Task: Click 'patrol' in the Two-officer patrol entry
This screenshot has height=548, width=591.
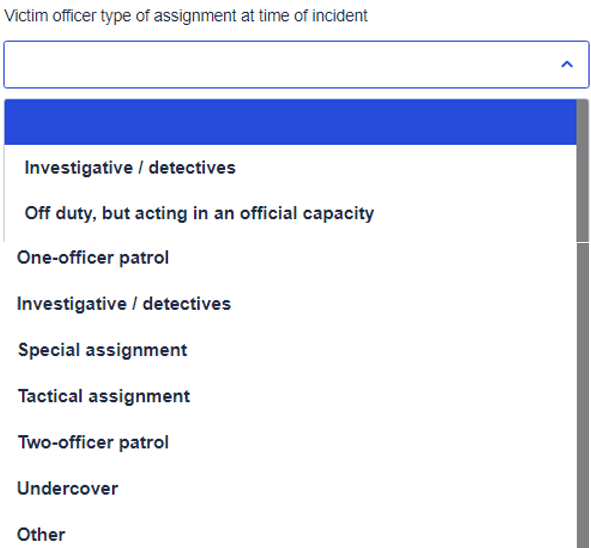Action: pyautogui.click(x=144, y=443)
